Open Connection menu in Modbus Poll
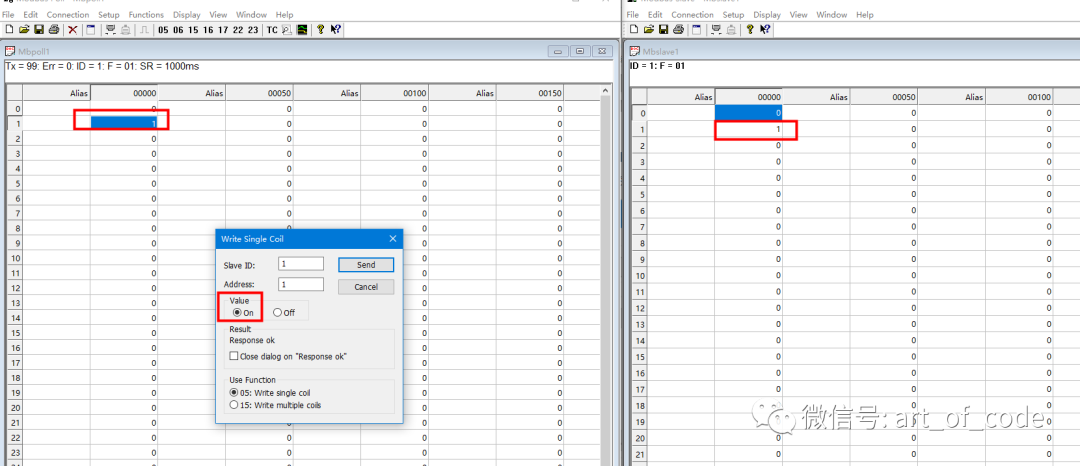 (68, 14)
